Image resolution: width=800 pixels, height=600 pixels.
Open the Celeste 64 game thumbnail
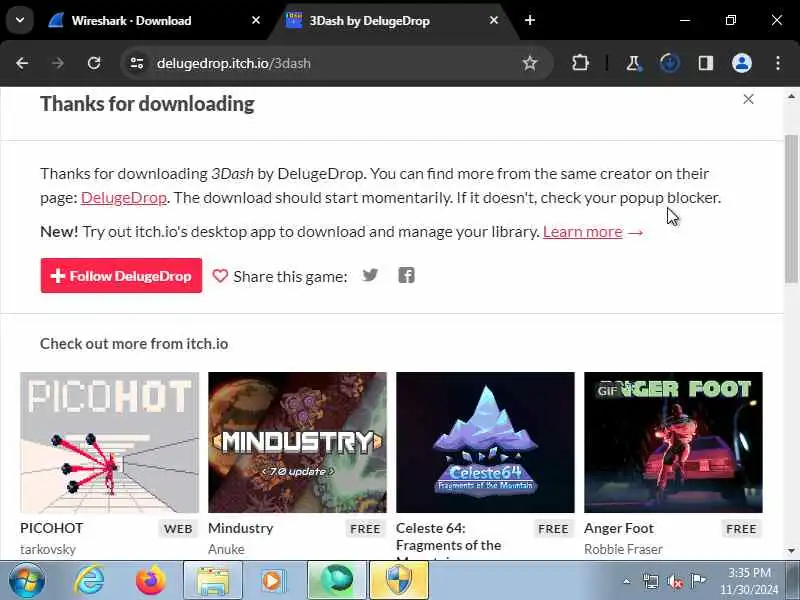(485, 442)
